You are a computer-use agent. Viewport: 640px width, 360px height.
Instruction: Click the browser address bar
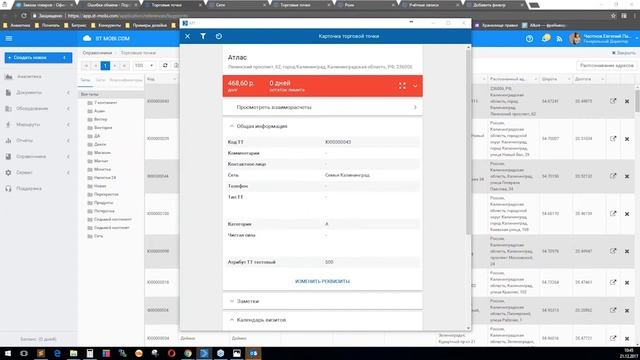(318, 16)
